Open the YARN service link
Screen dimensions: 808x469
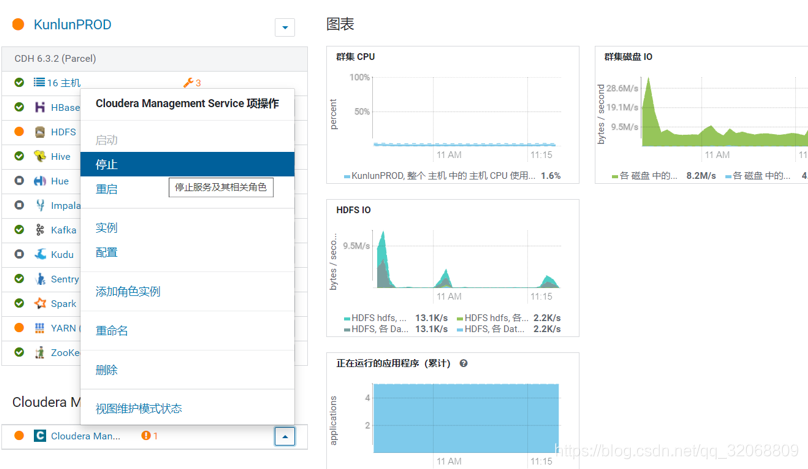[x=65, y=328]
